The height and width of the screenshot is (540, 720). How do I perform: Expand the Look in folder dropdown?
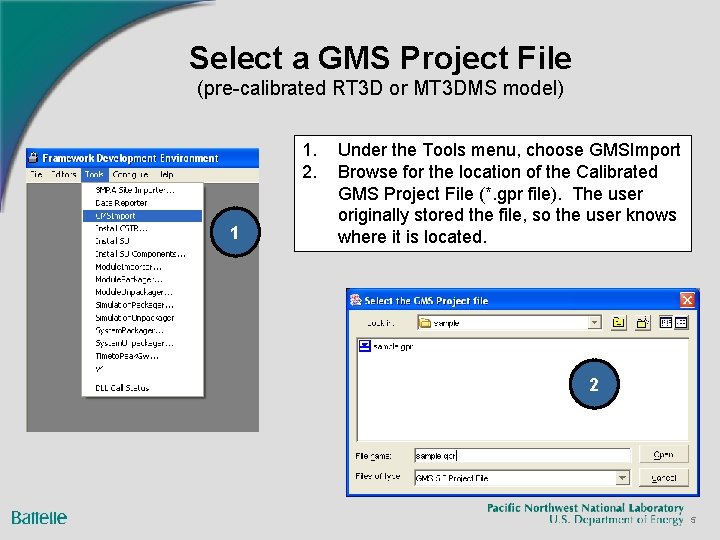tap(594, 323)
